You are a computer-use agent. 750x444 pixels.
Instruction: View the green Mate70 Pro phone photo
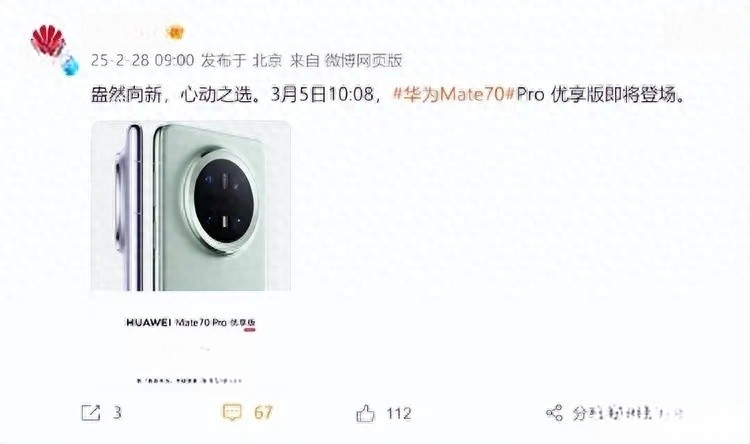coord(191,206)
